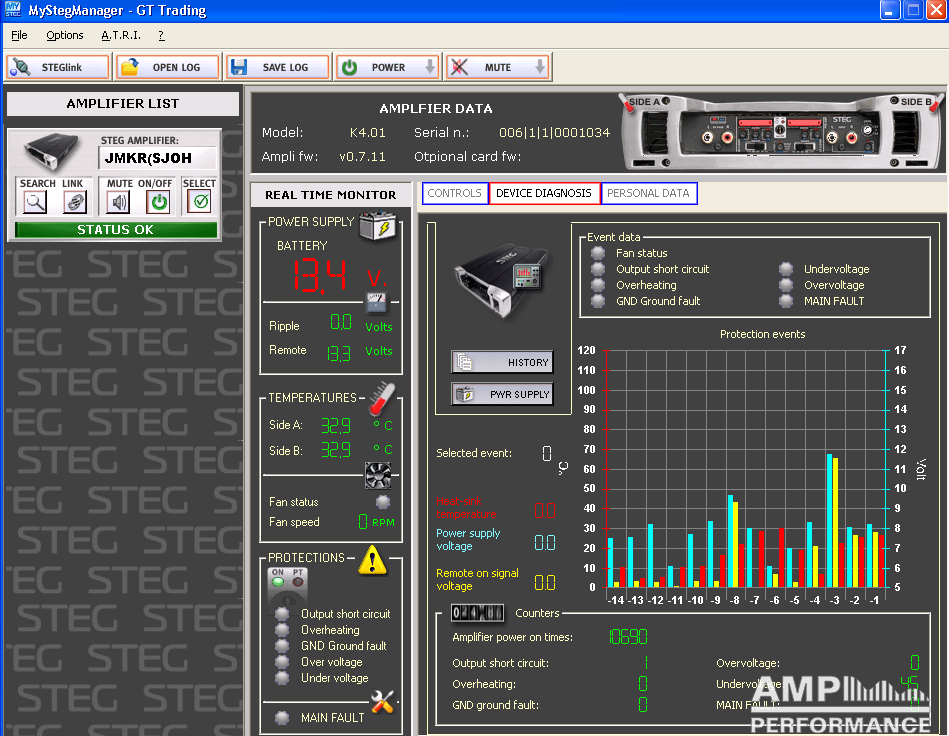Click the protections warning triangle icon
949x736 pixels.
click(x=372, y=560)
